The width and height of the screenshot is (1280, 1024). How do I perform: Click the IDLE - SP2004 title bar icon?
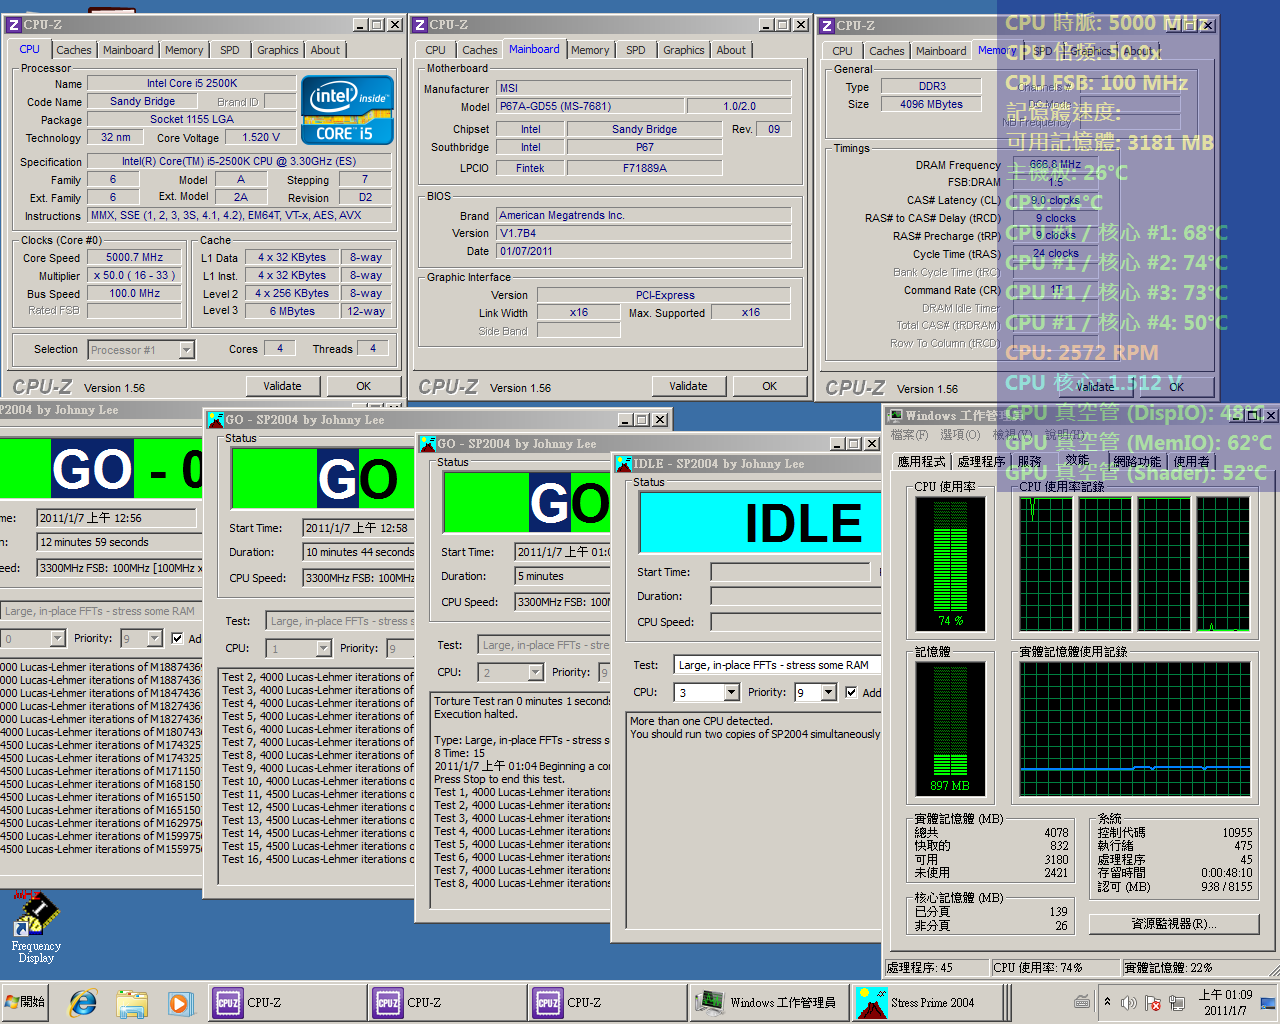(x=624, y=464)
